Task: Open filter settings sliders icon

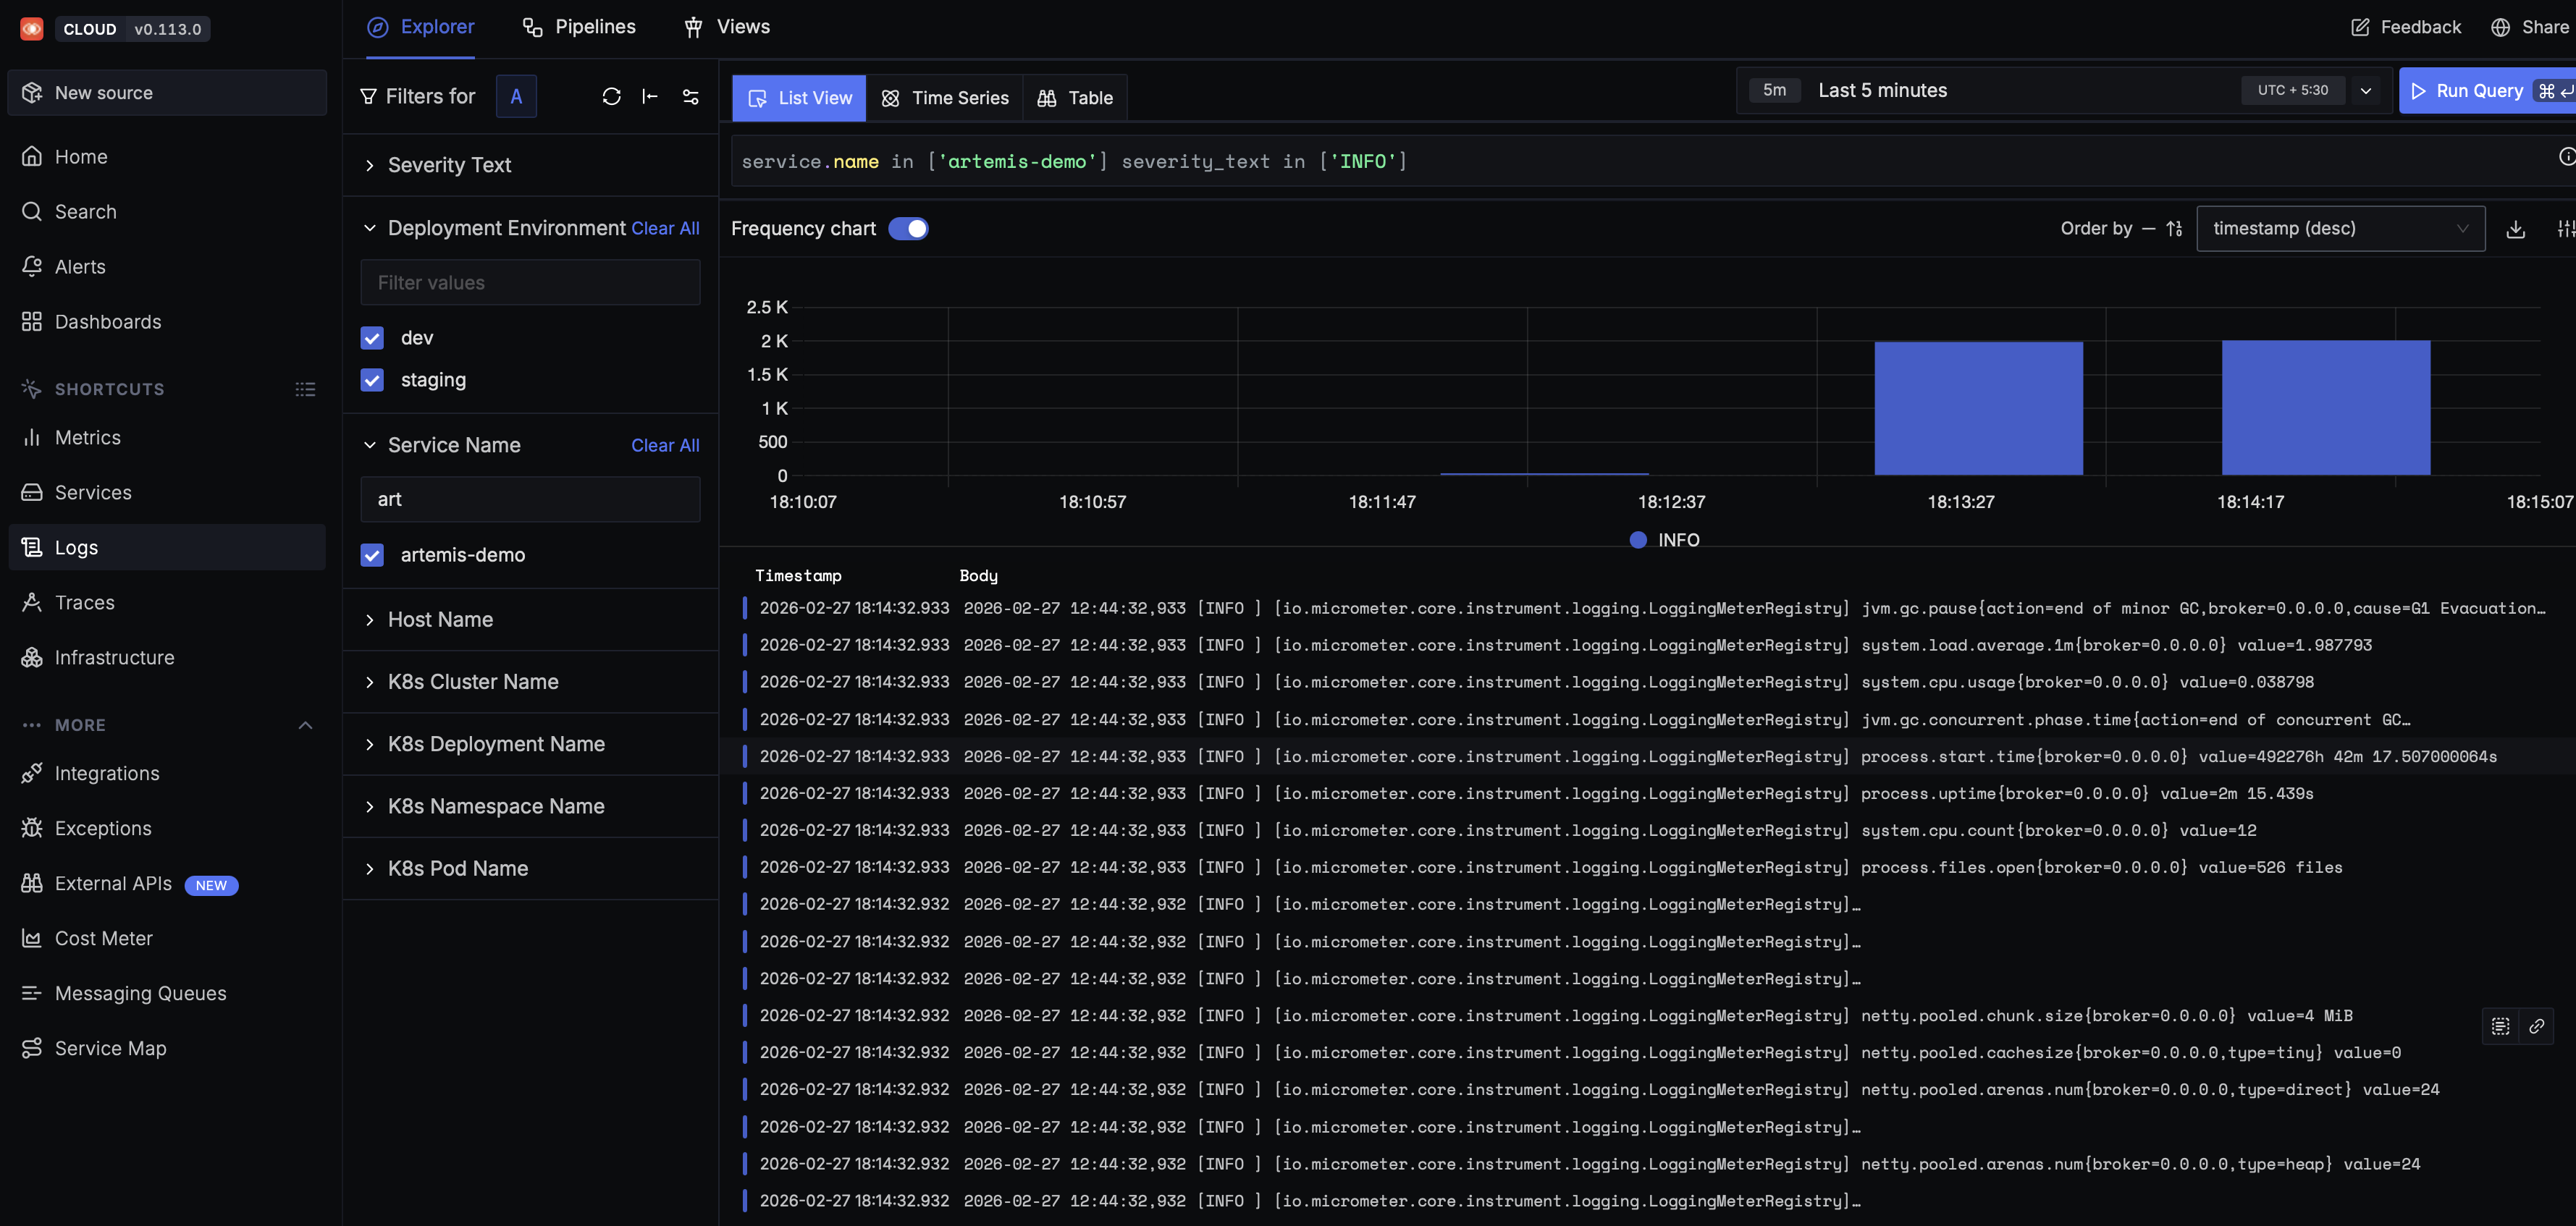Action: click(690, 96)
